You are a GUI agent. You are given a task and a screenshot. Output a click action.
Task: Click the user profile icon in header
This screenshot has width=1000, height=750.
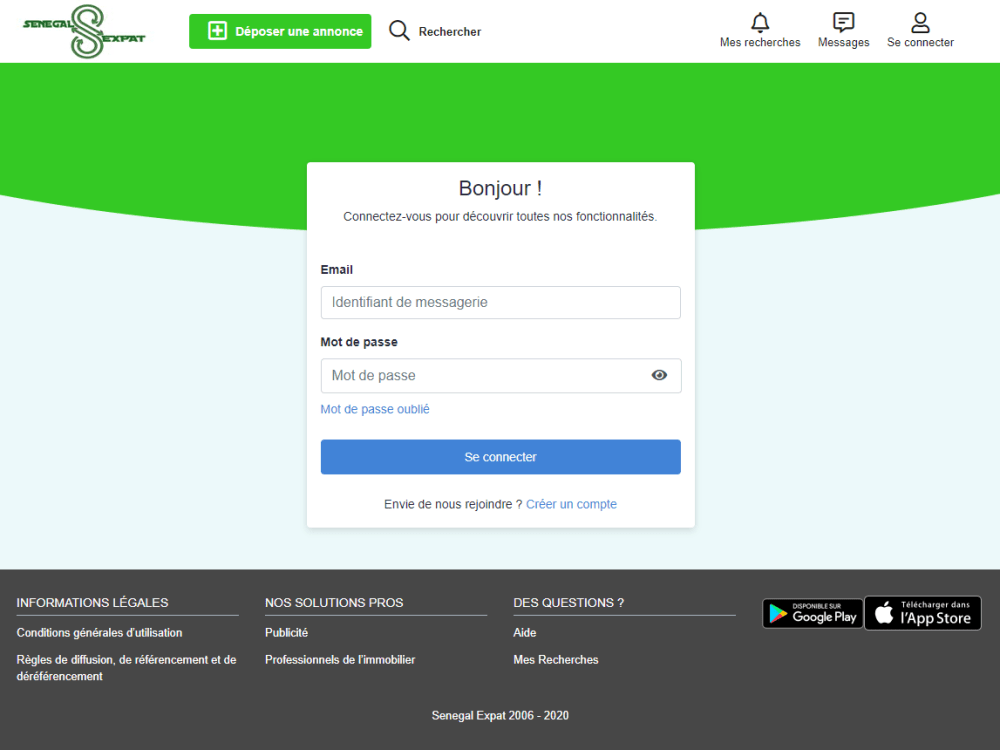tap(920, 22)
